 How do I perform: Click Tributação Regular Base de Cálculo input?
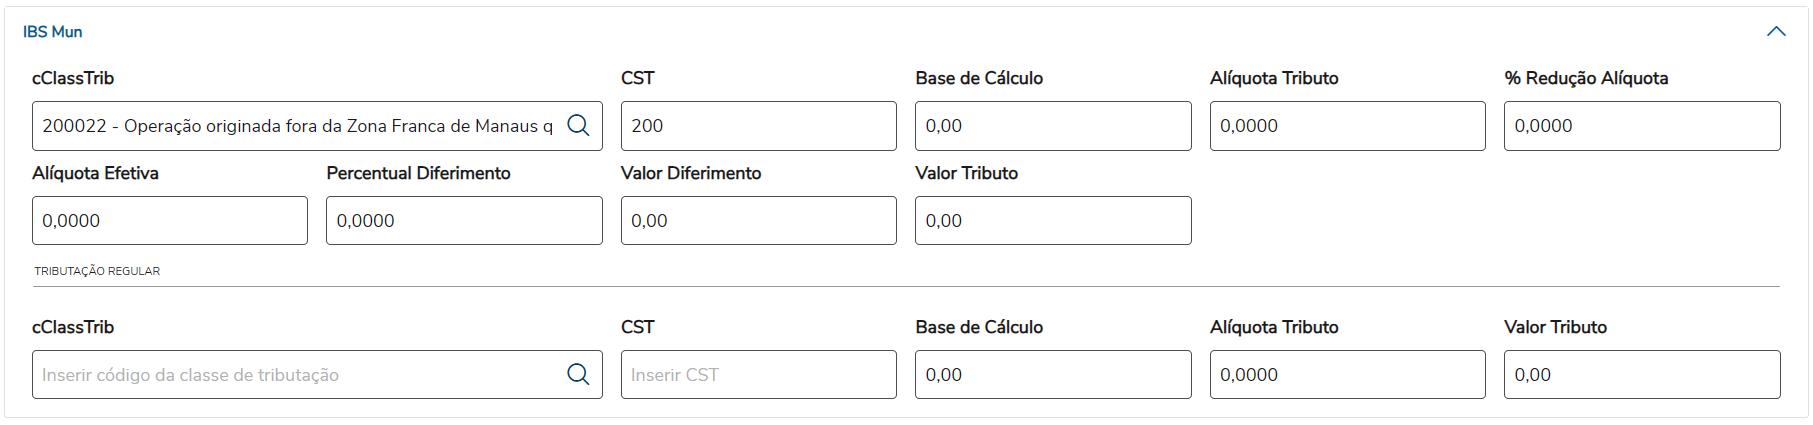coord(1052,375)
